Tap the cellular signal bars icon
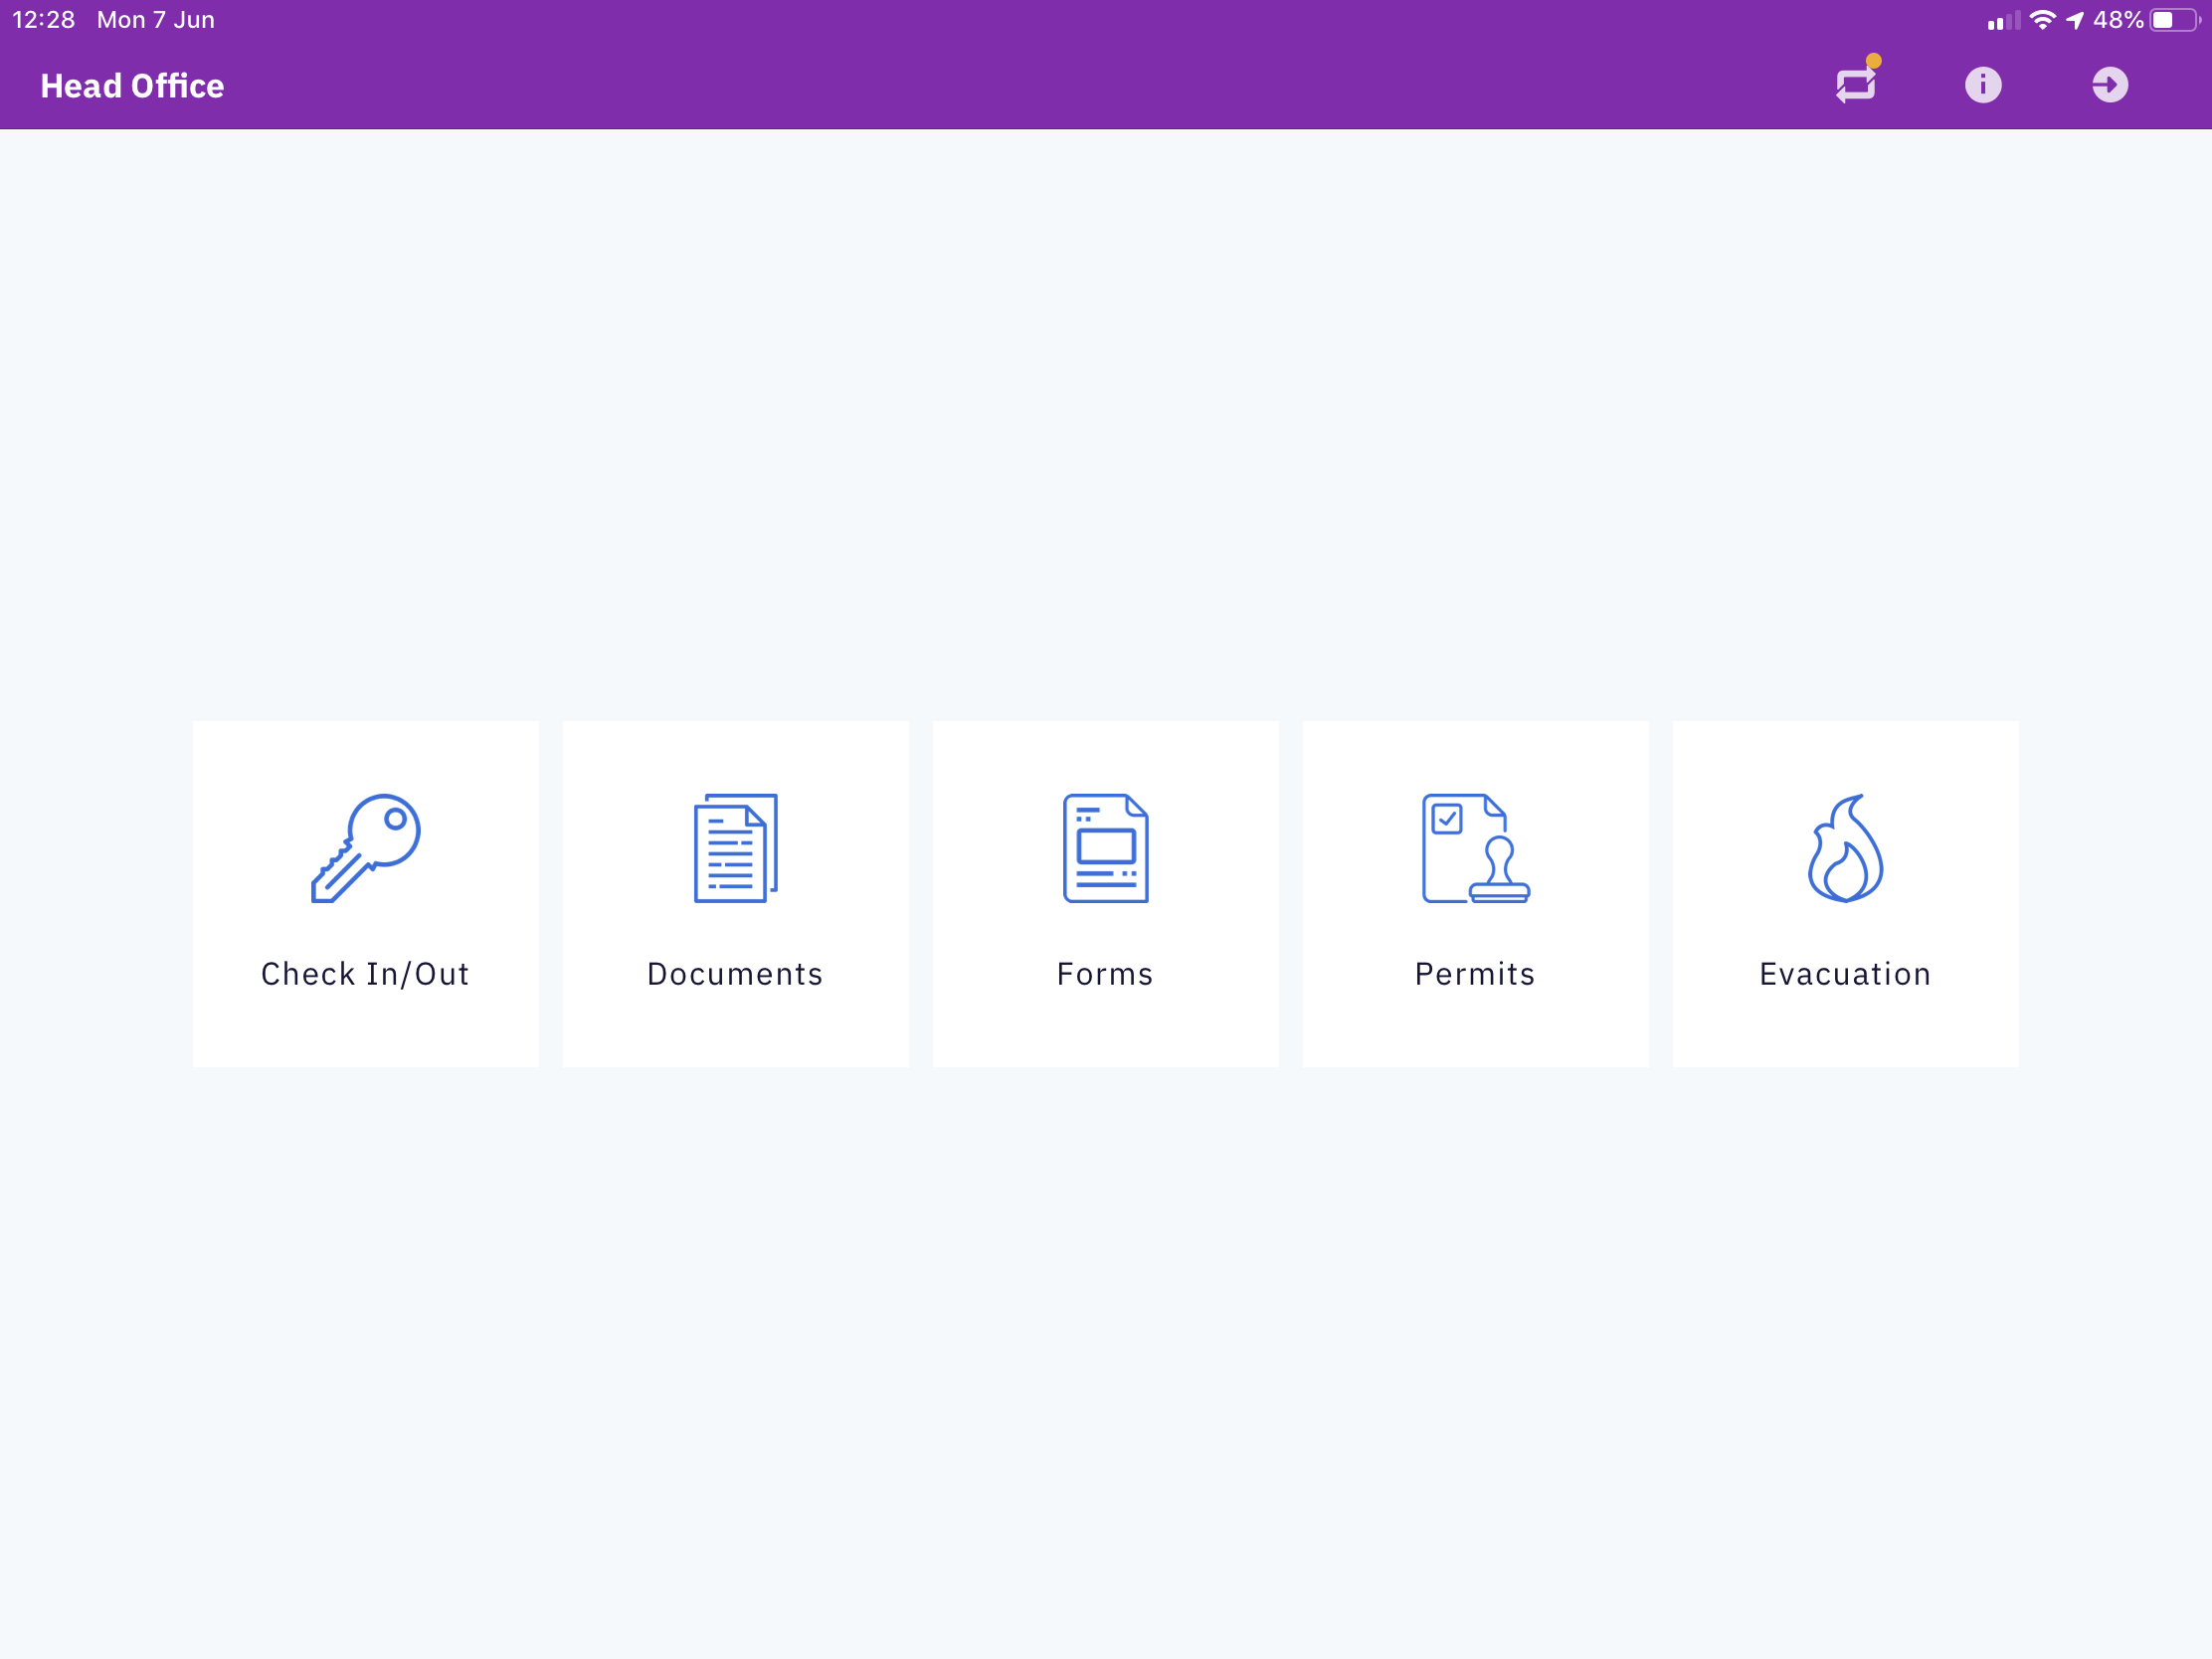 point(2003,20)
